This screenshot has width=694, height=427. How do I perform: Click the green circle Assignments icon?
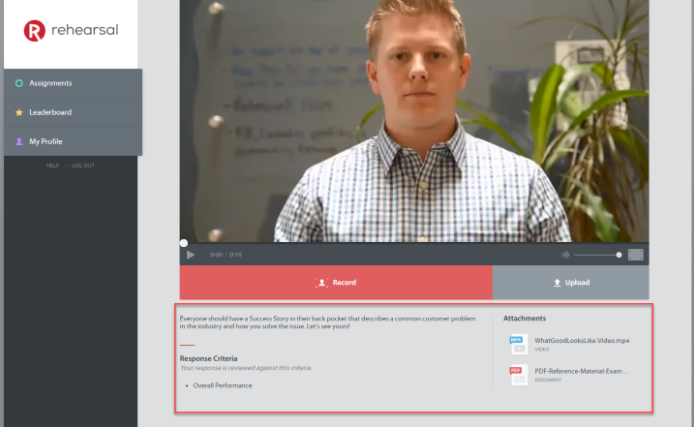coord(19,83)
